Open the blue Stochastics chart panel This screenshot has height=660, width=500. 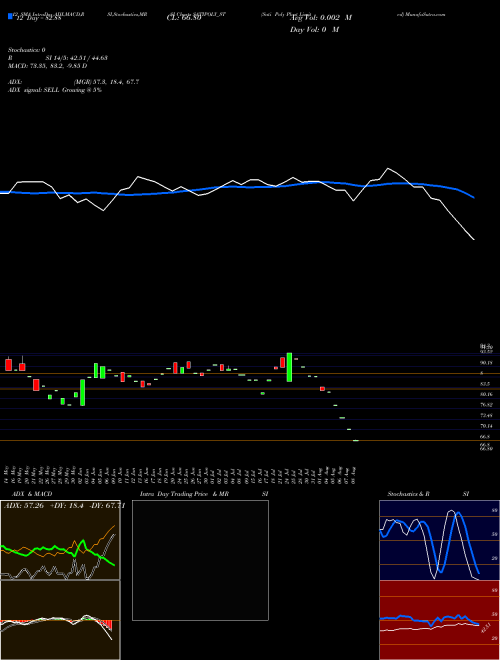[x=439, y=540]
